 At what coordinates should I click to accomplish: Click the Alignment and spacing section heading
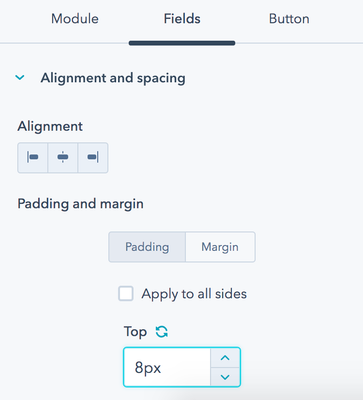tap(113, 78)
